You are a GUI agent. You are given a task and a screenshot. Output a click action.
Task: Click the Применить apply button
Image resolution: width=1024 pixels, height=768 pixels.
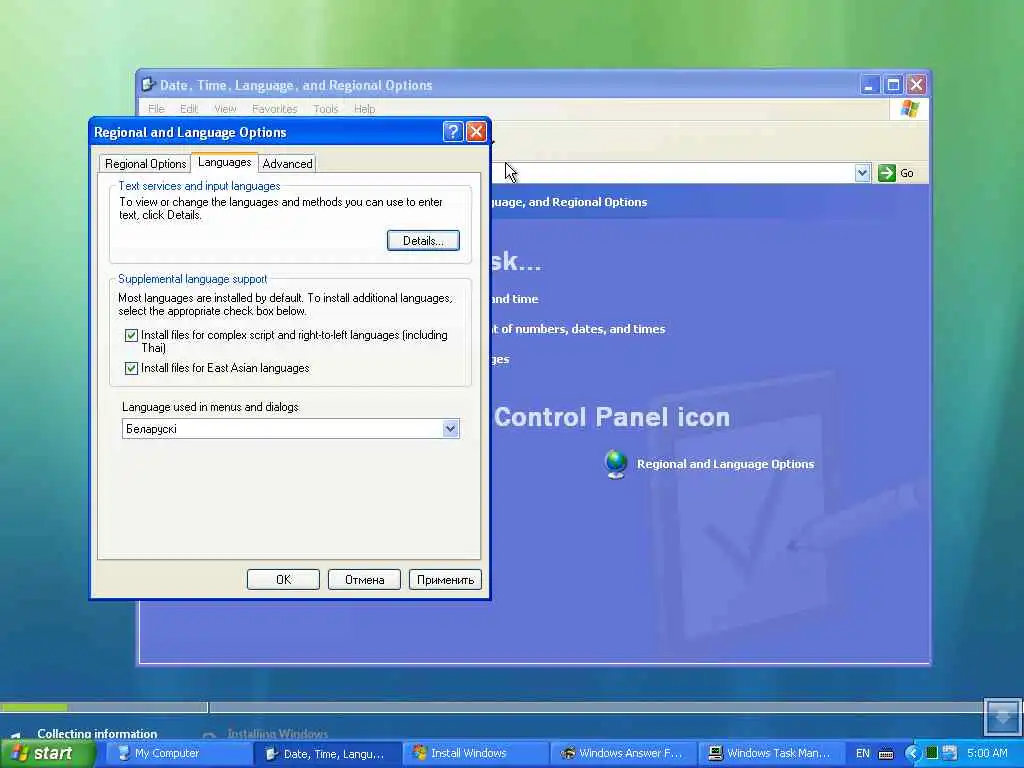[445, 580]
